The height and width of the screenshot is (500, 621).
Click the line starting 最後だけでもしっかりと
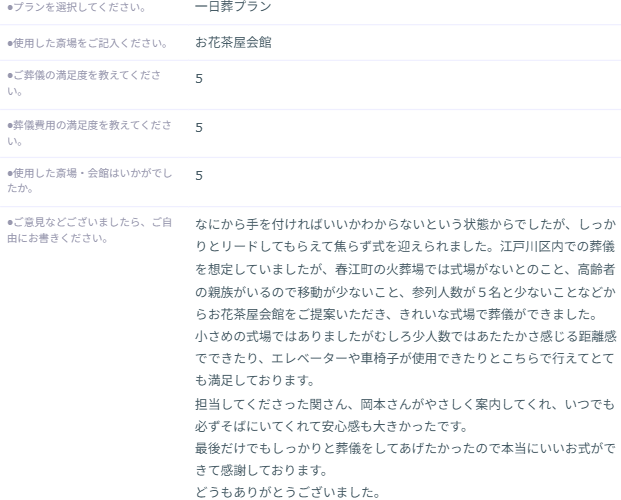406,449
